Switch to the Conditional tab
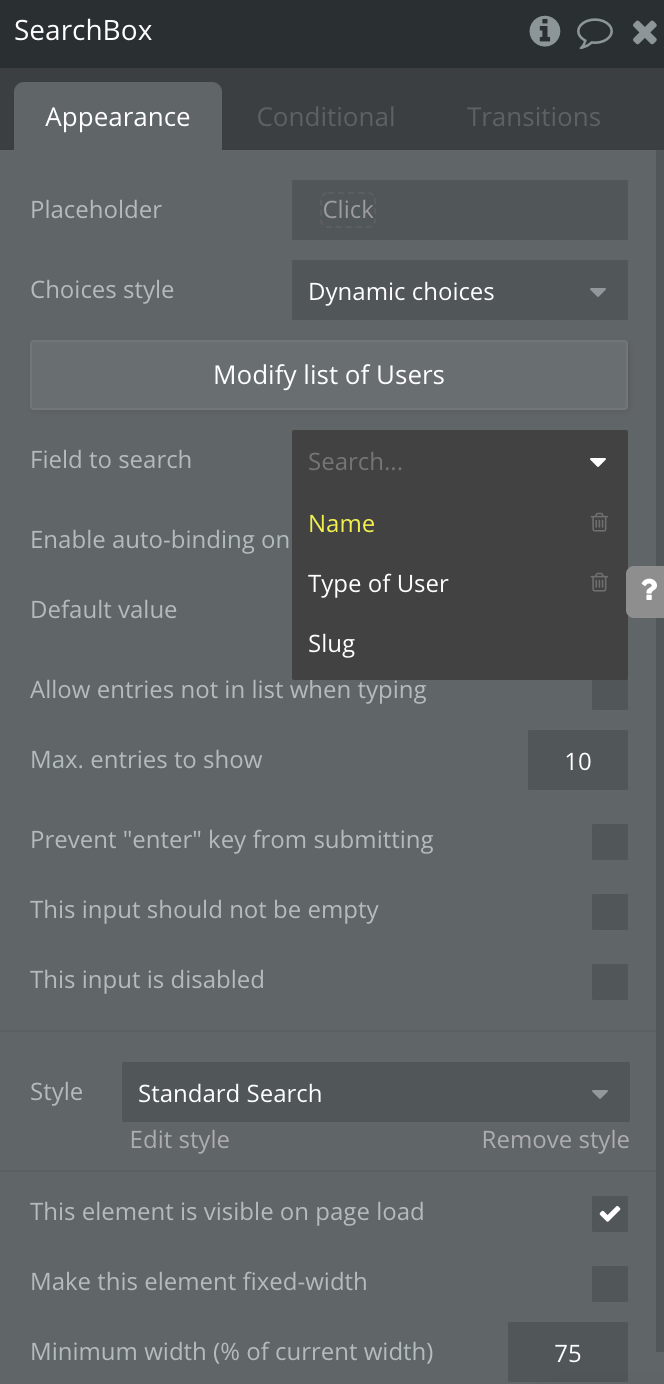 (326, 117)
